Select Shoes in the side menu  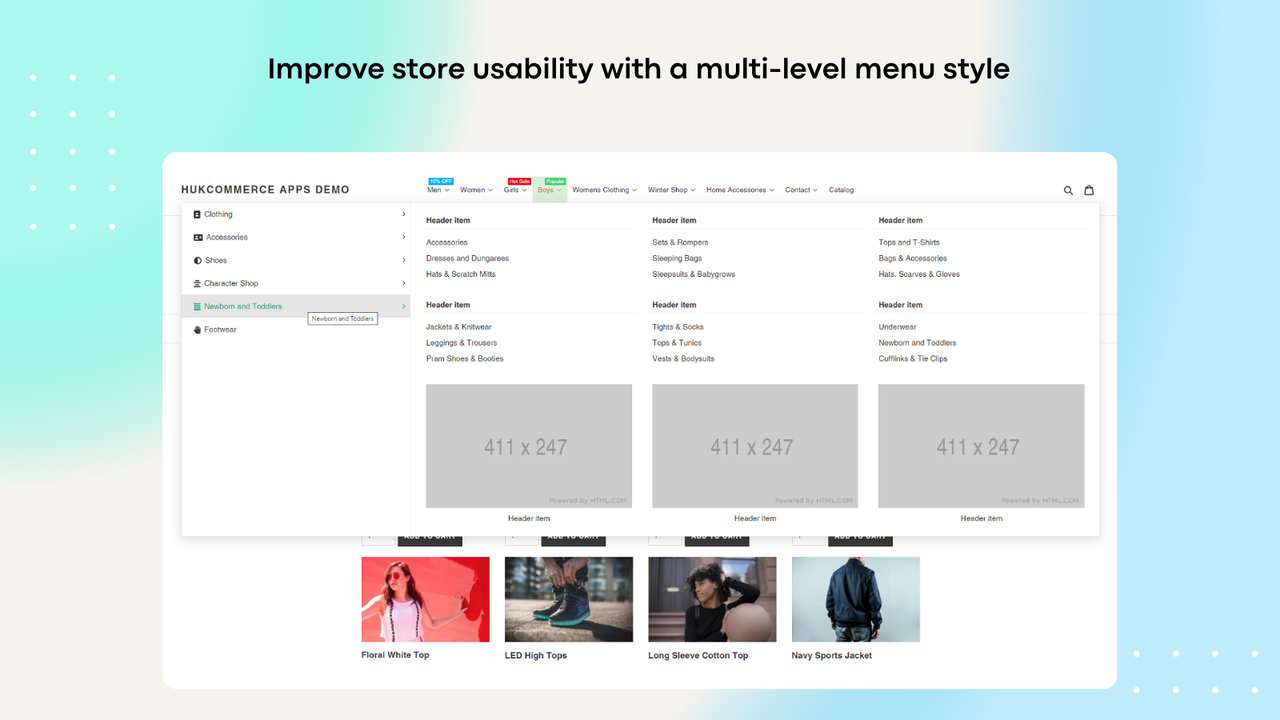[x=296, y=260]
